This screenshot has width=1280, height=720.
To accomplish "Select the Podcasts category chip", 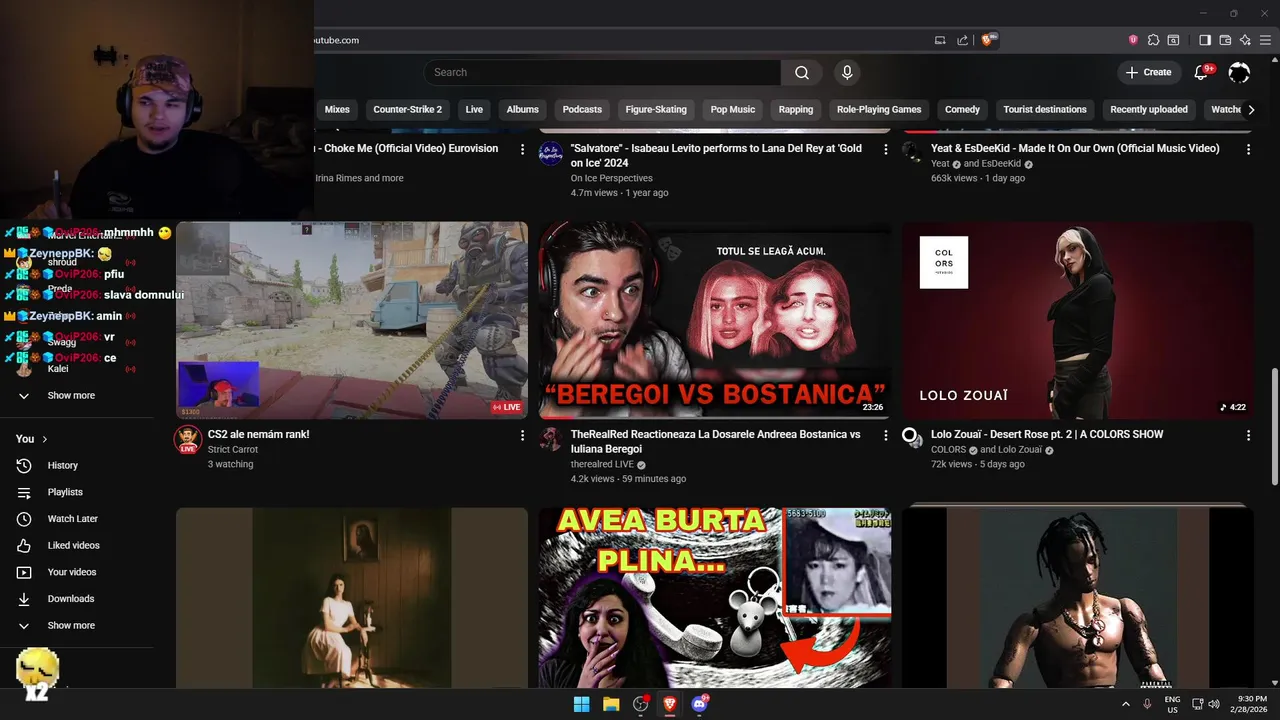I will click(x=582, y=109).
